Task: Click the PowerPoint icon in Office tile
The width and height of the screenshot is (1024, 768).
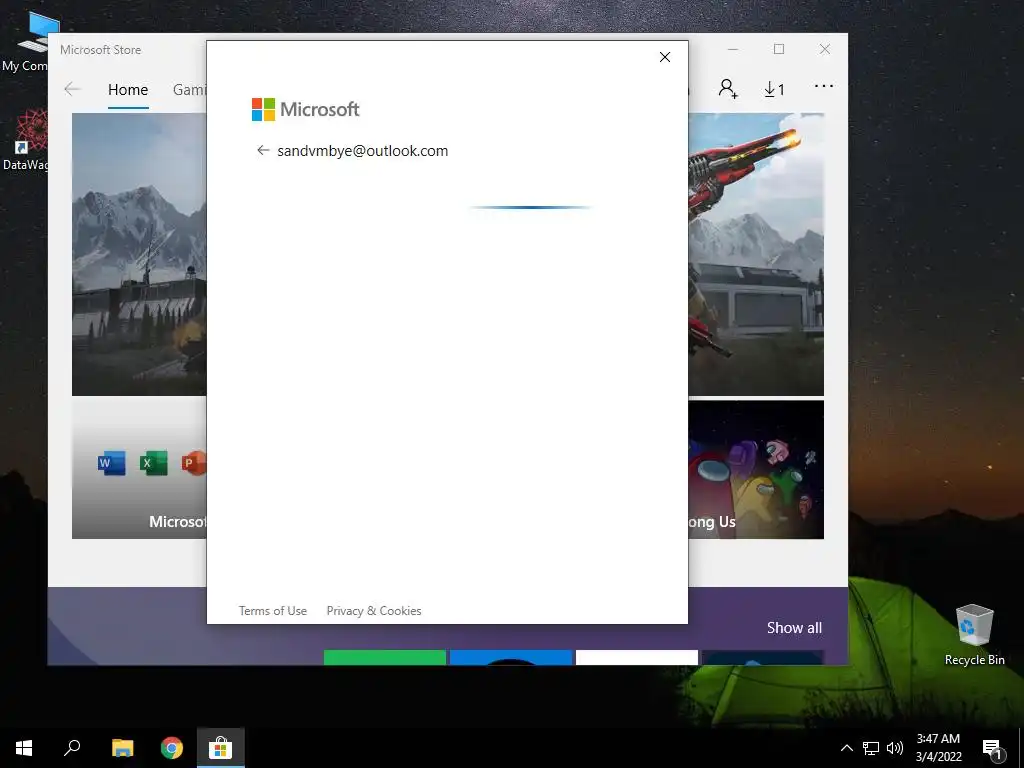Action: 194,463
